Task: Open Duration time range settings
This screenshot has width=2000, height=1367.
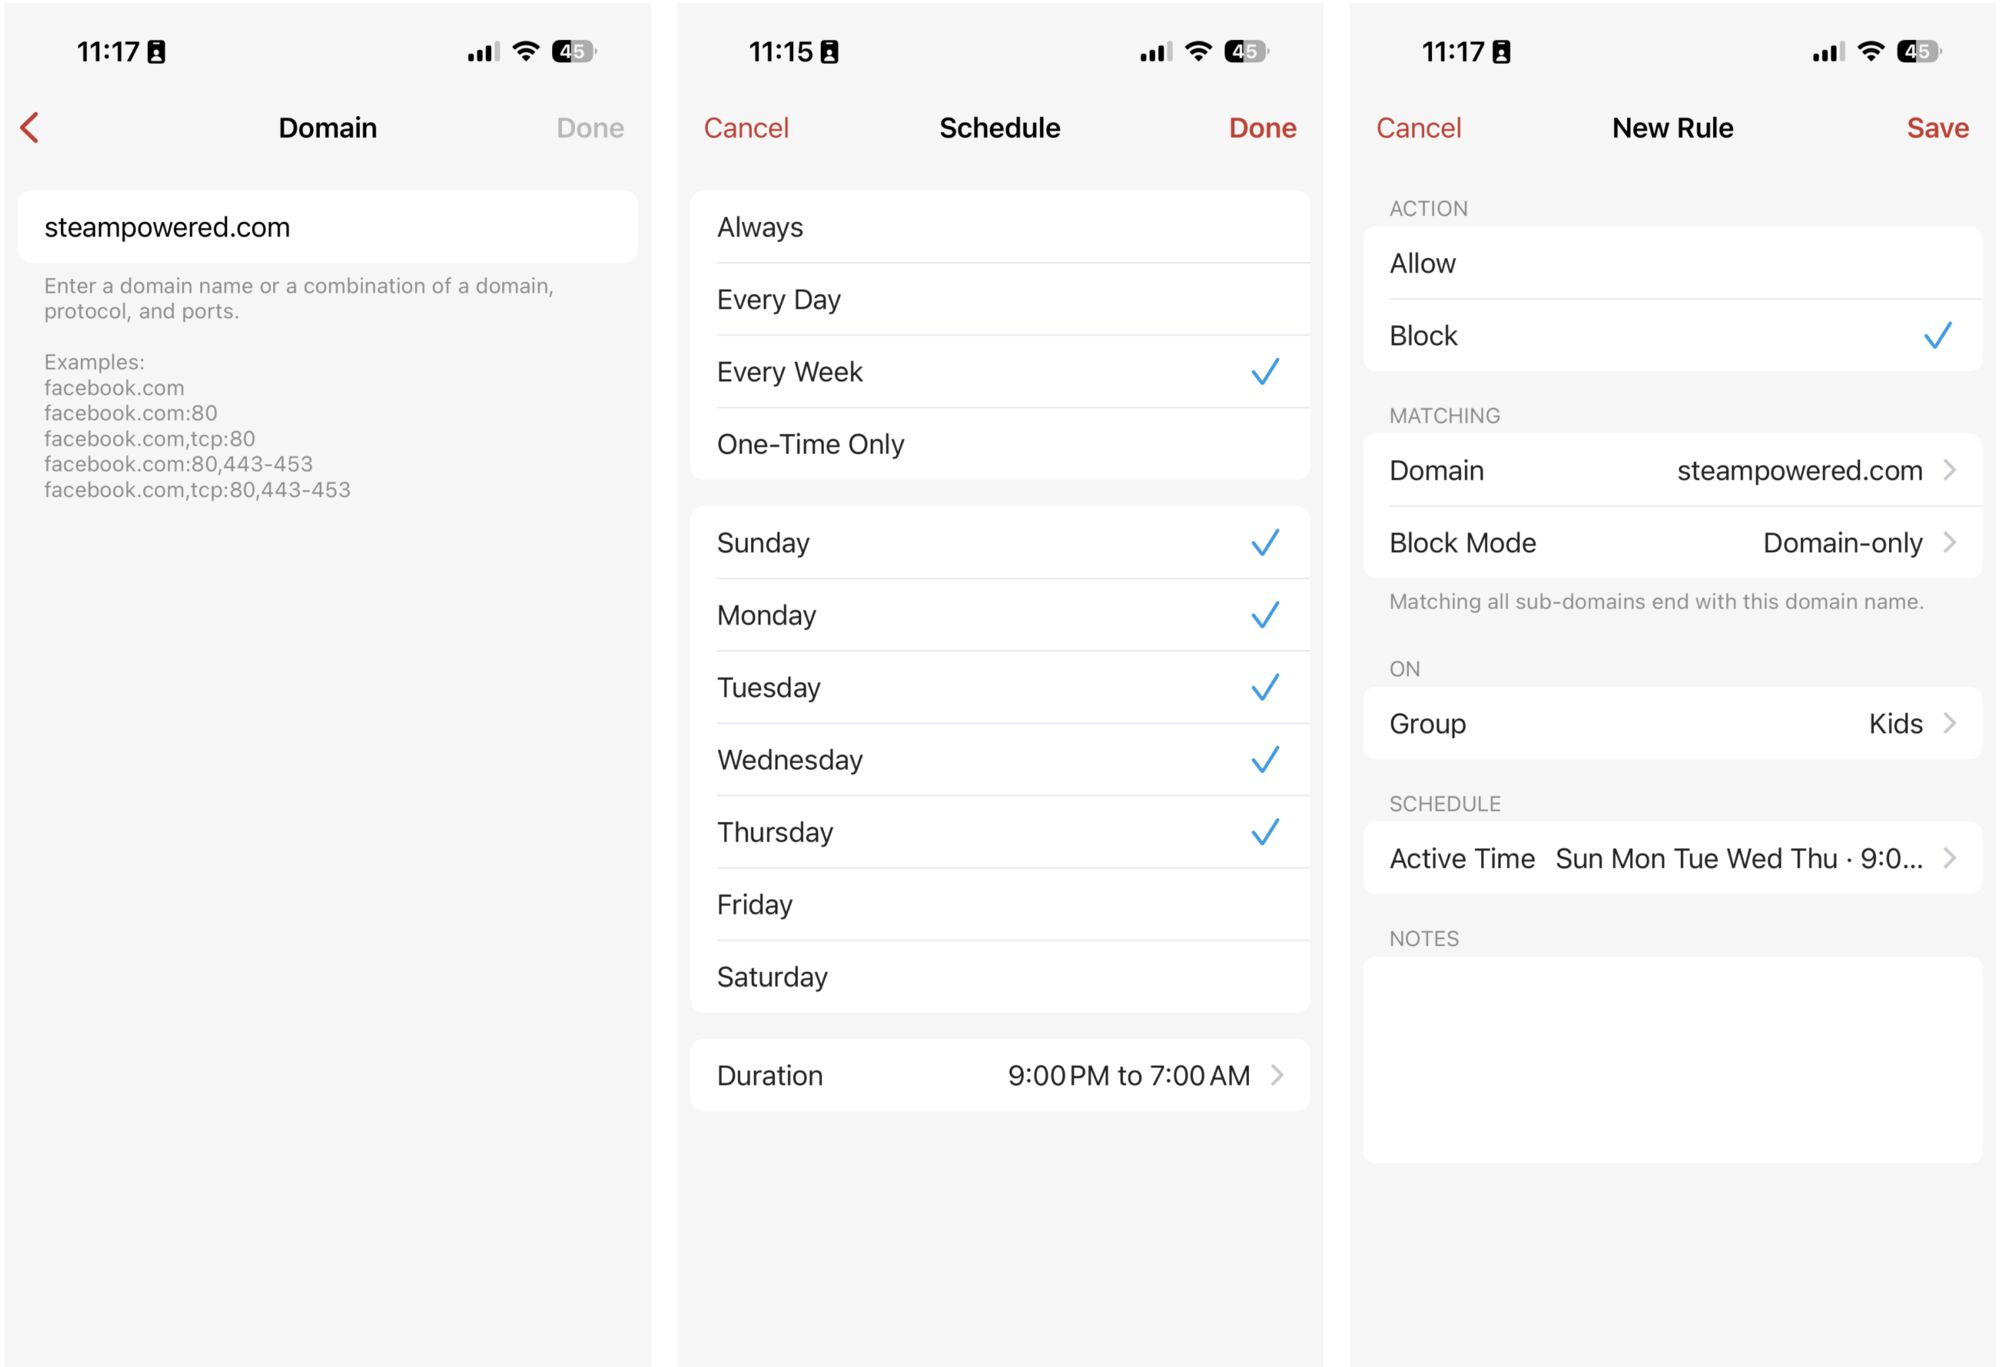Action: click(x=1000, y=1076)
